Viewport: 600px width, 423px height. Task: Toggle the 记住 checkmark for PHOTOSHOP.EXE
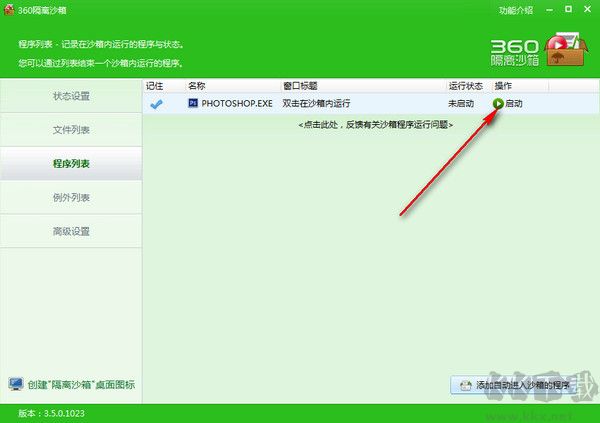[156, 104]
